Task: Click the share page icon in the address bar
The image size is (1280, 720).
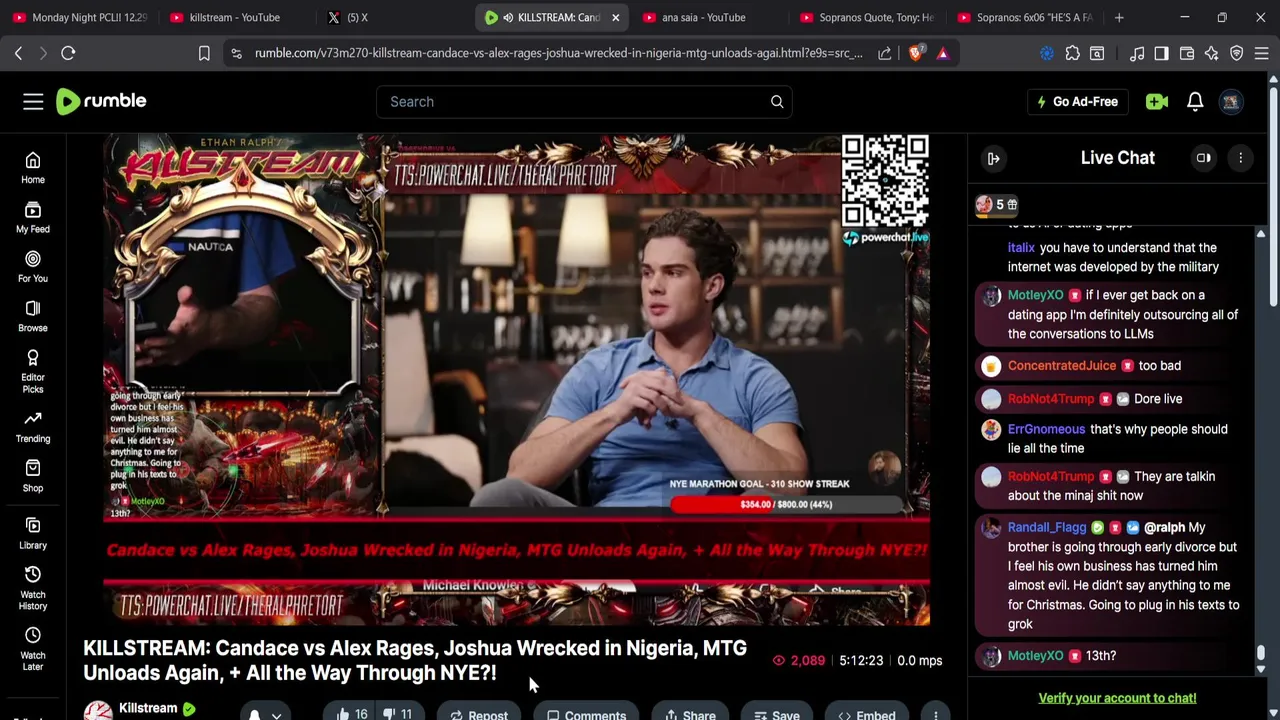Action: pyautogui.click(x=885, y=53)
